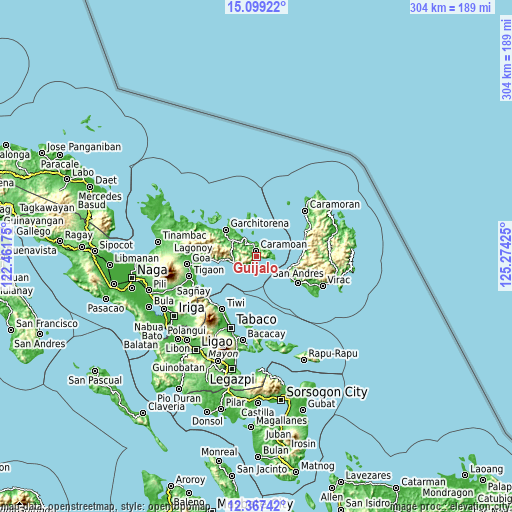Image resolution: width=512 pixels, height=512 pixels.
Task: Click the top latitude 15.09922° label
Action: pos(256,7)
